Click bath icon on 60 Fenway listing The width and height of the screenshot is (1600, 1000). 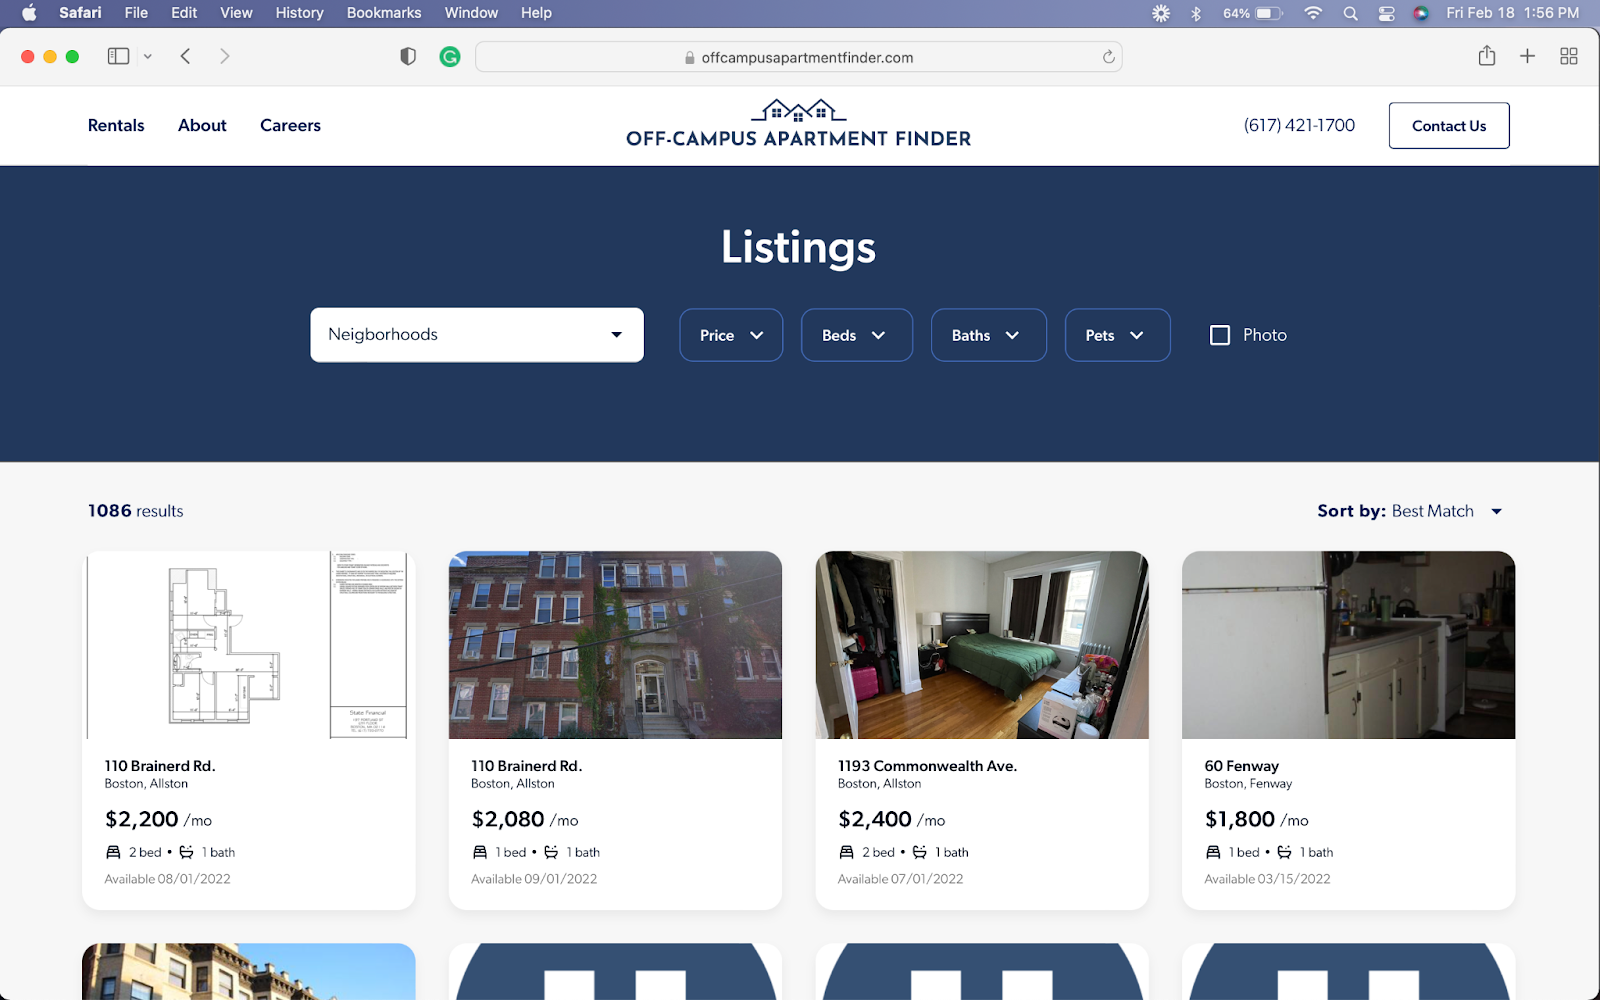(x=1284, y=852)
